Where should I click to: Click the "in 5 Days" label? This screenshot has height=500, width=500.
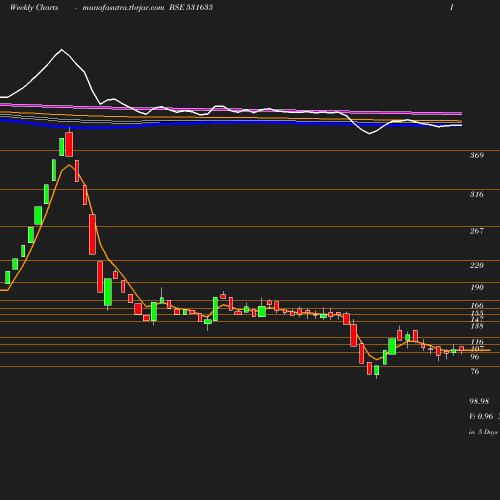(x=483, y=432)
